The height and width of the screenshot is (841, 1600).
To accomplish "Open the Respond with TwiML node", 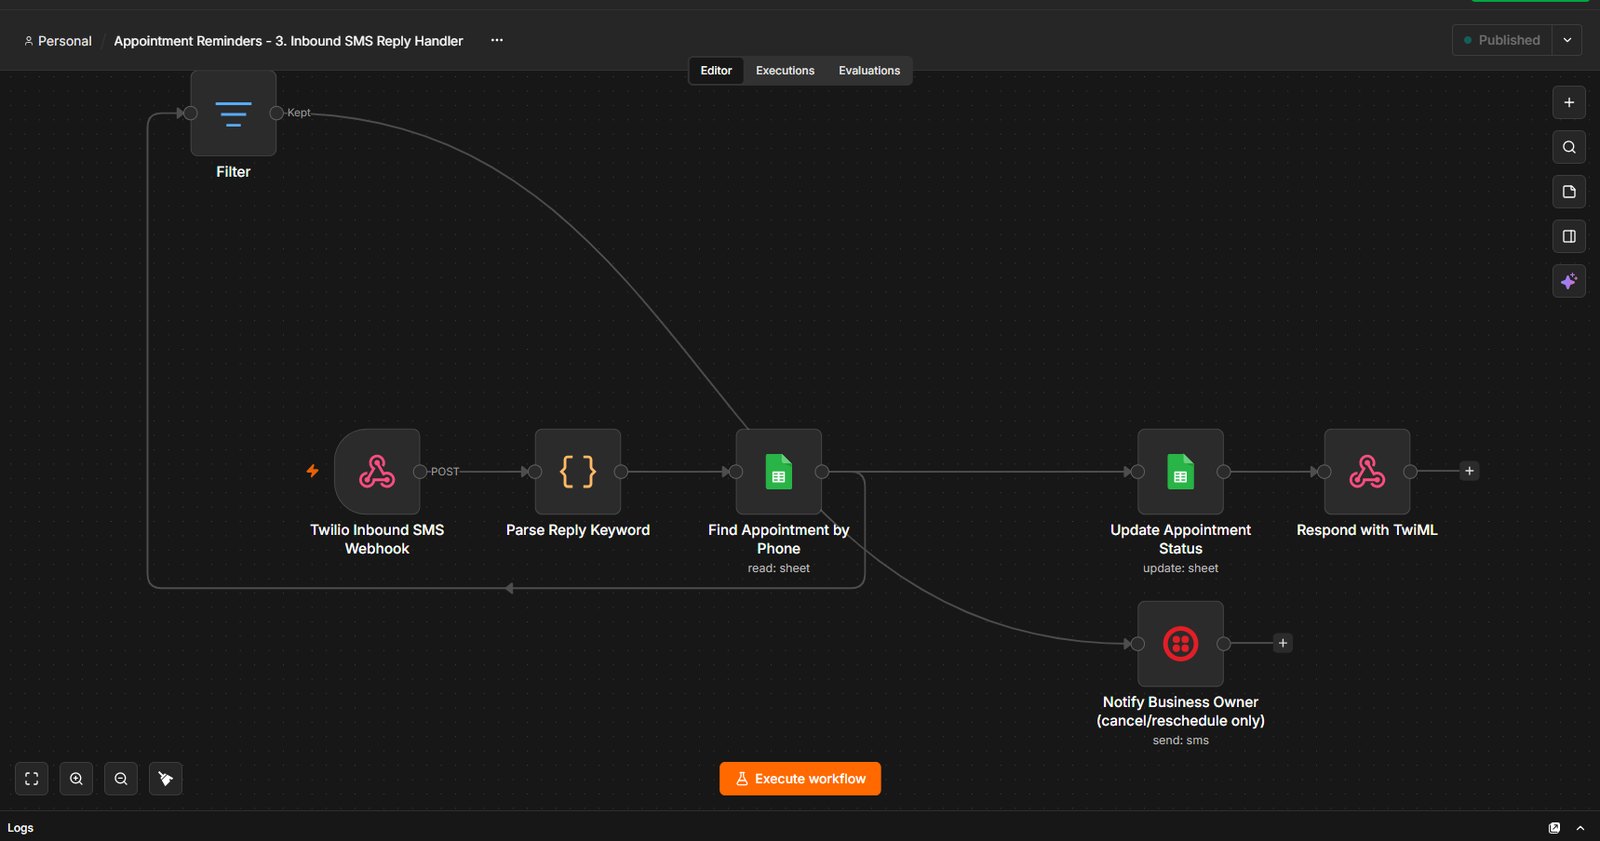I will (x=1367, y=472).
